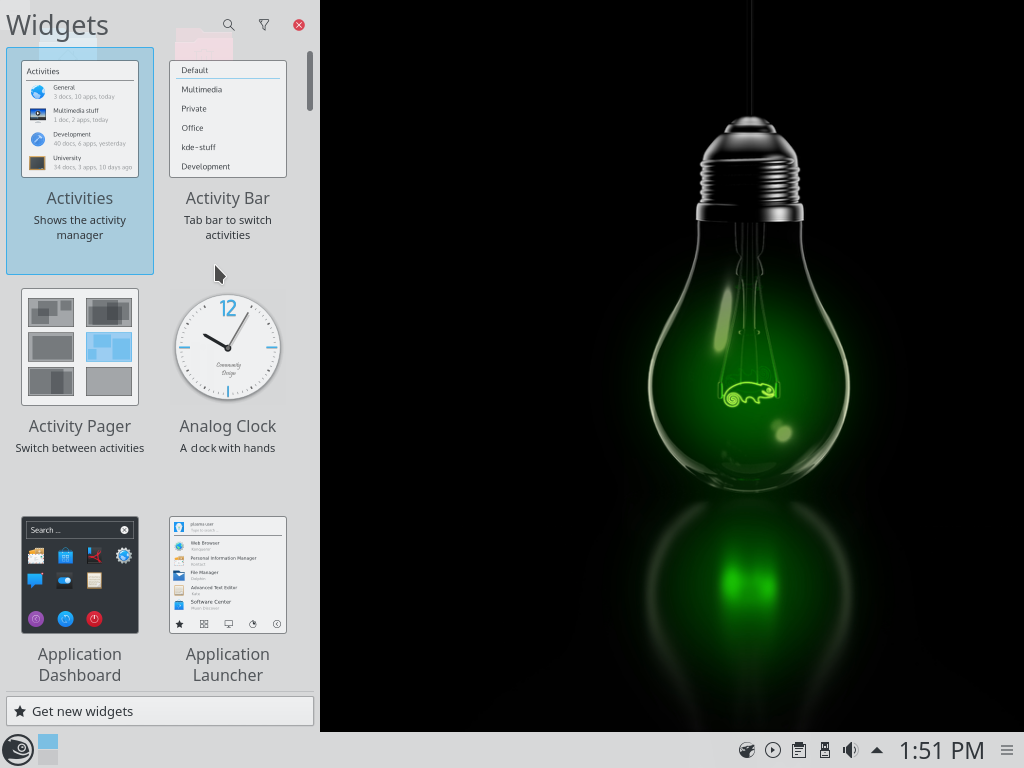
Task: Open the widget categories filter
Action: point(264,25)
